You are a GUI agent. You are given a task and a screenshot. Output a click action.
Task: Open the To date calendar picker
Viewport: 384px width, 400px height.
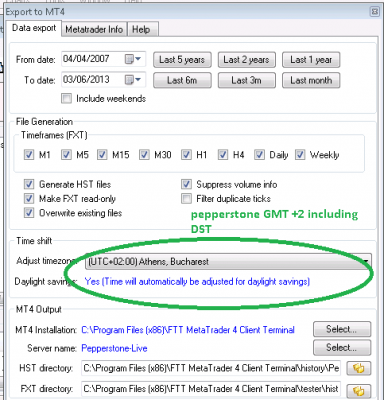[x=133, y=80]
